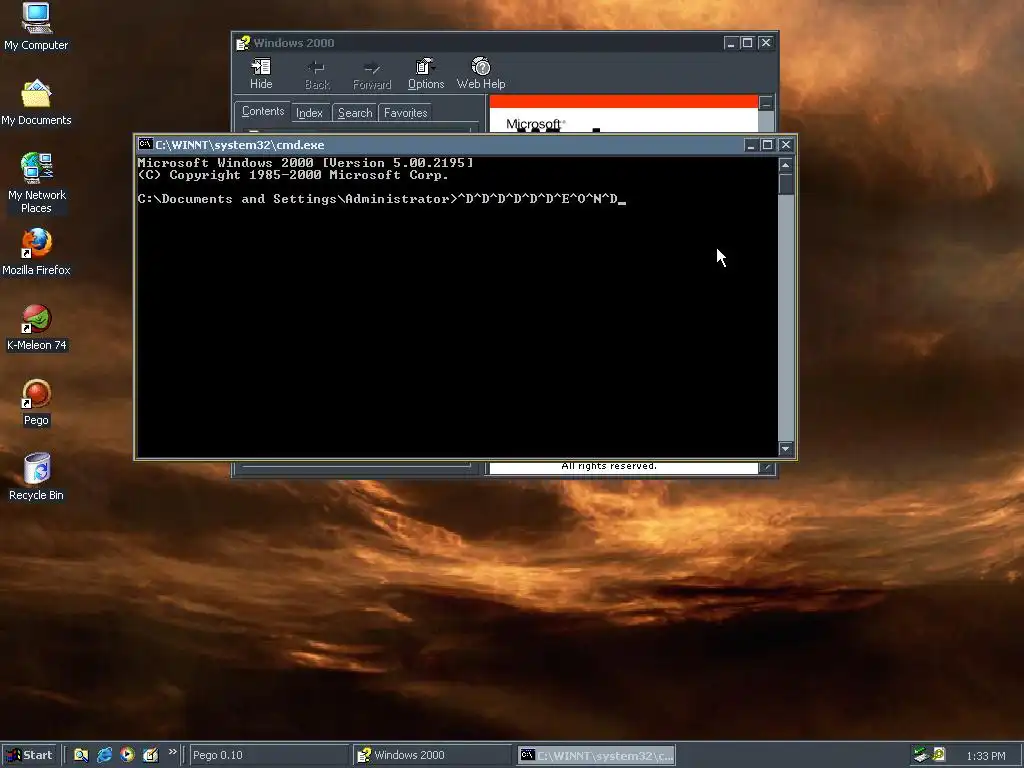Switch to cmd.exe taskbar button
The height and width of the screenshot is (768, 1024).
click(x=596, y=755)
